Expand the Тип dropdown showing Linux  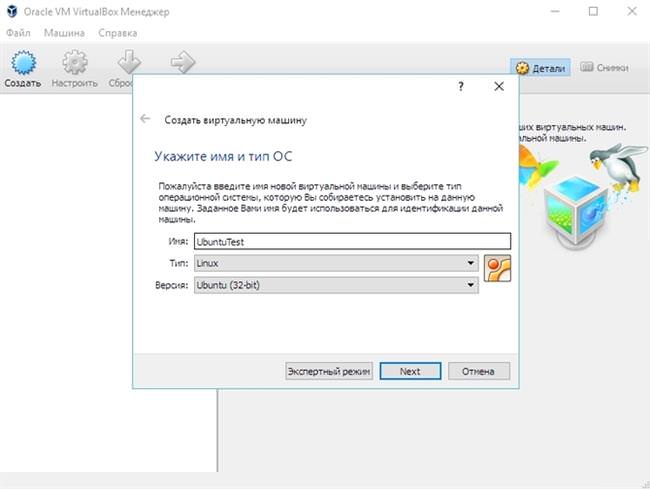pos(336,263)
